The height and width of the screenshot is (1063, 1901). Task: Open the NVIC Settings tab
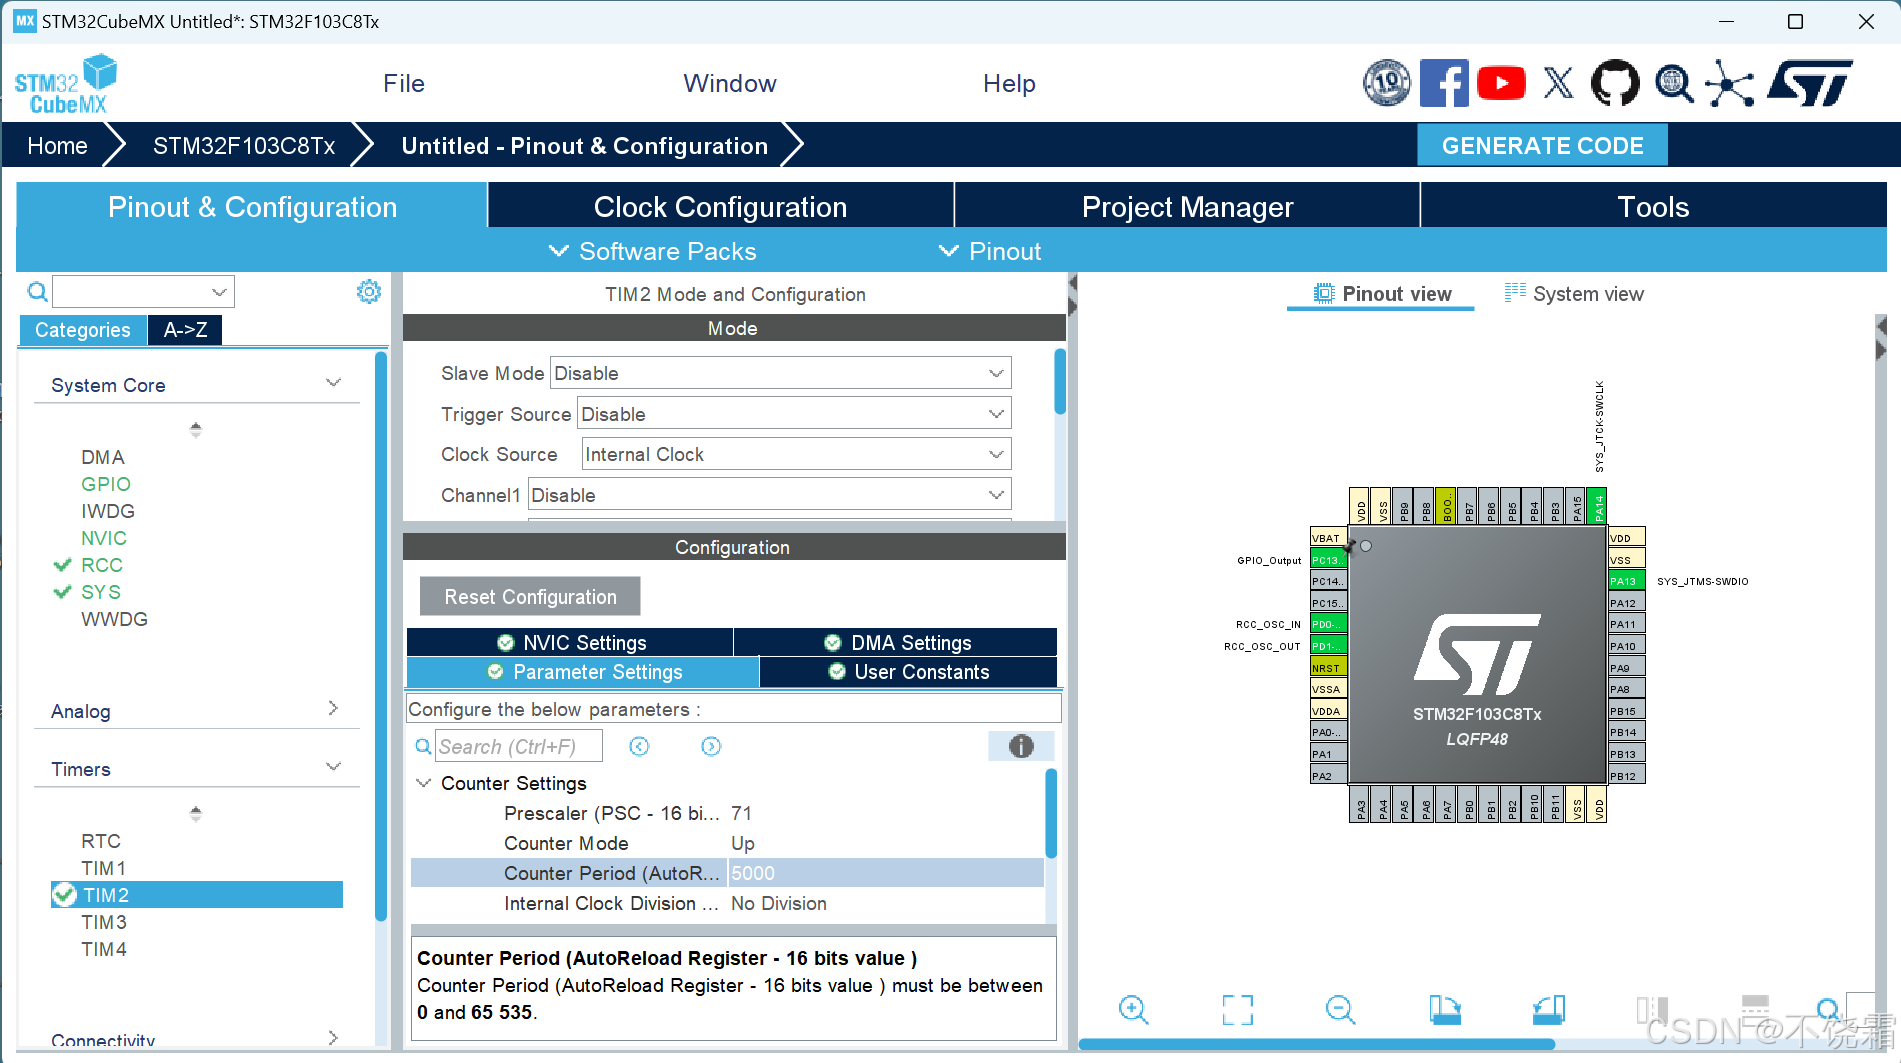[x=571, y=642]
